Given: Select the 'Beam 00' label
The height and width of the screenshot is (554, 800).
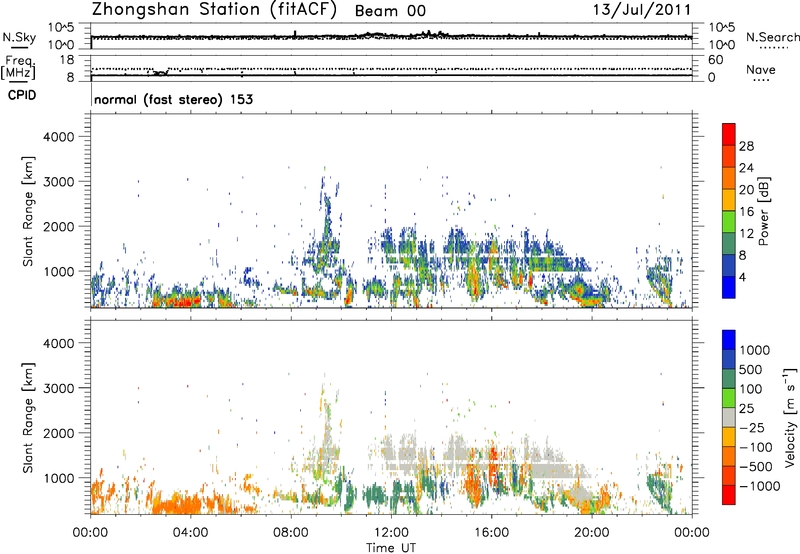Looking at the screenshot, I should click(390, 11).
